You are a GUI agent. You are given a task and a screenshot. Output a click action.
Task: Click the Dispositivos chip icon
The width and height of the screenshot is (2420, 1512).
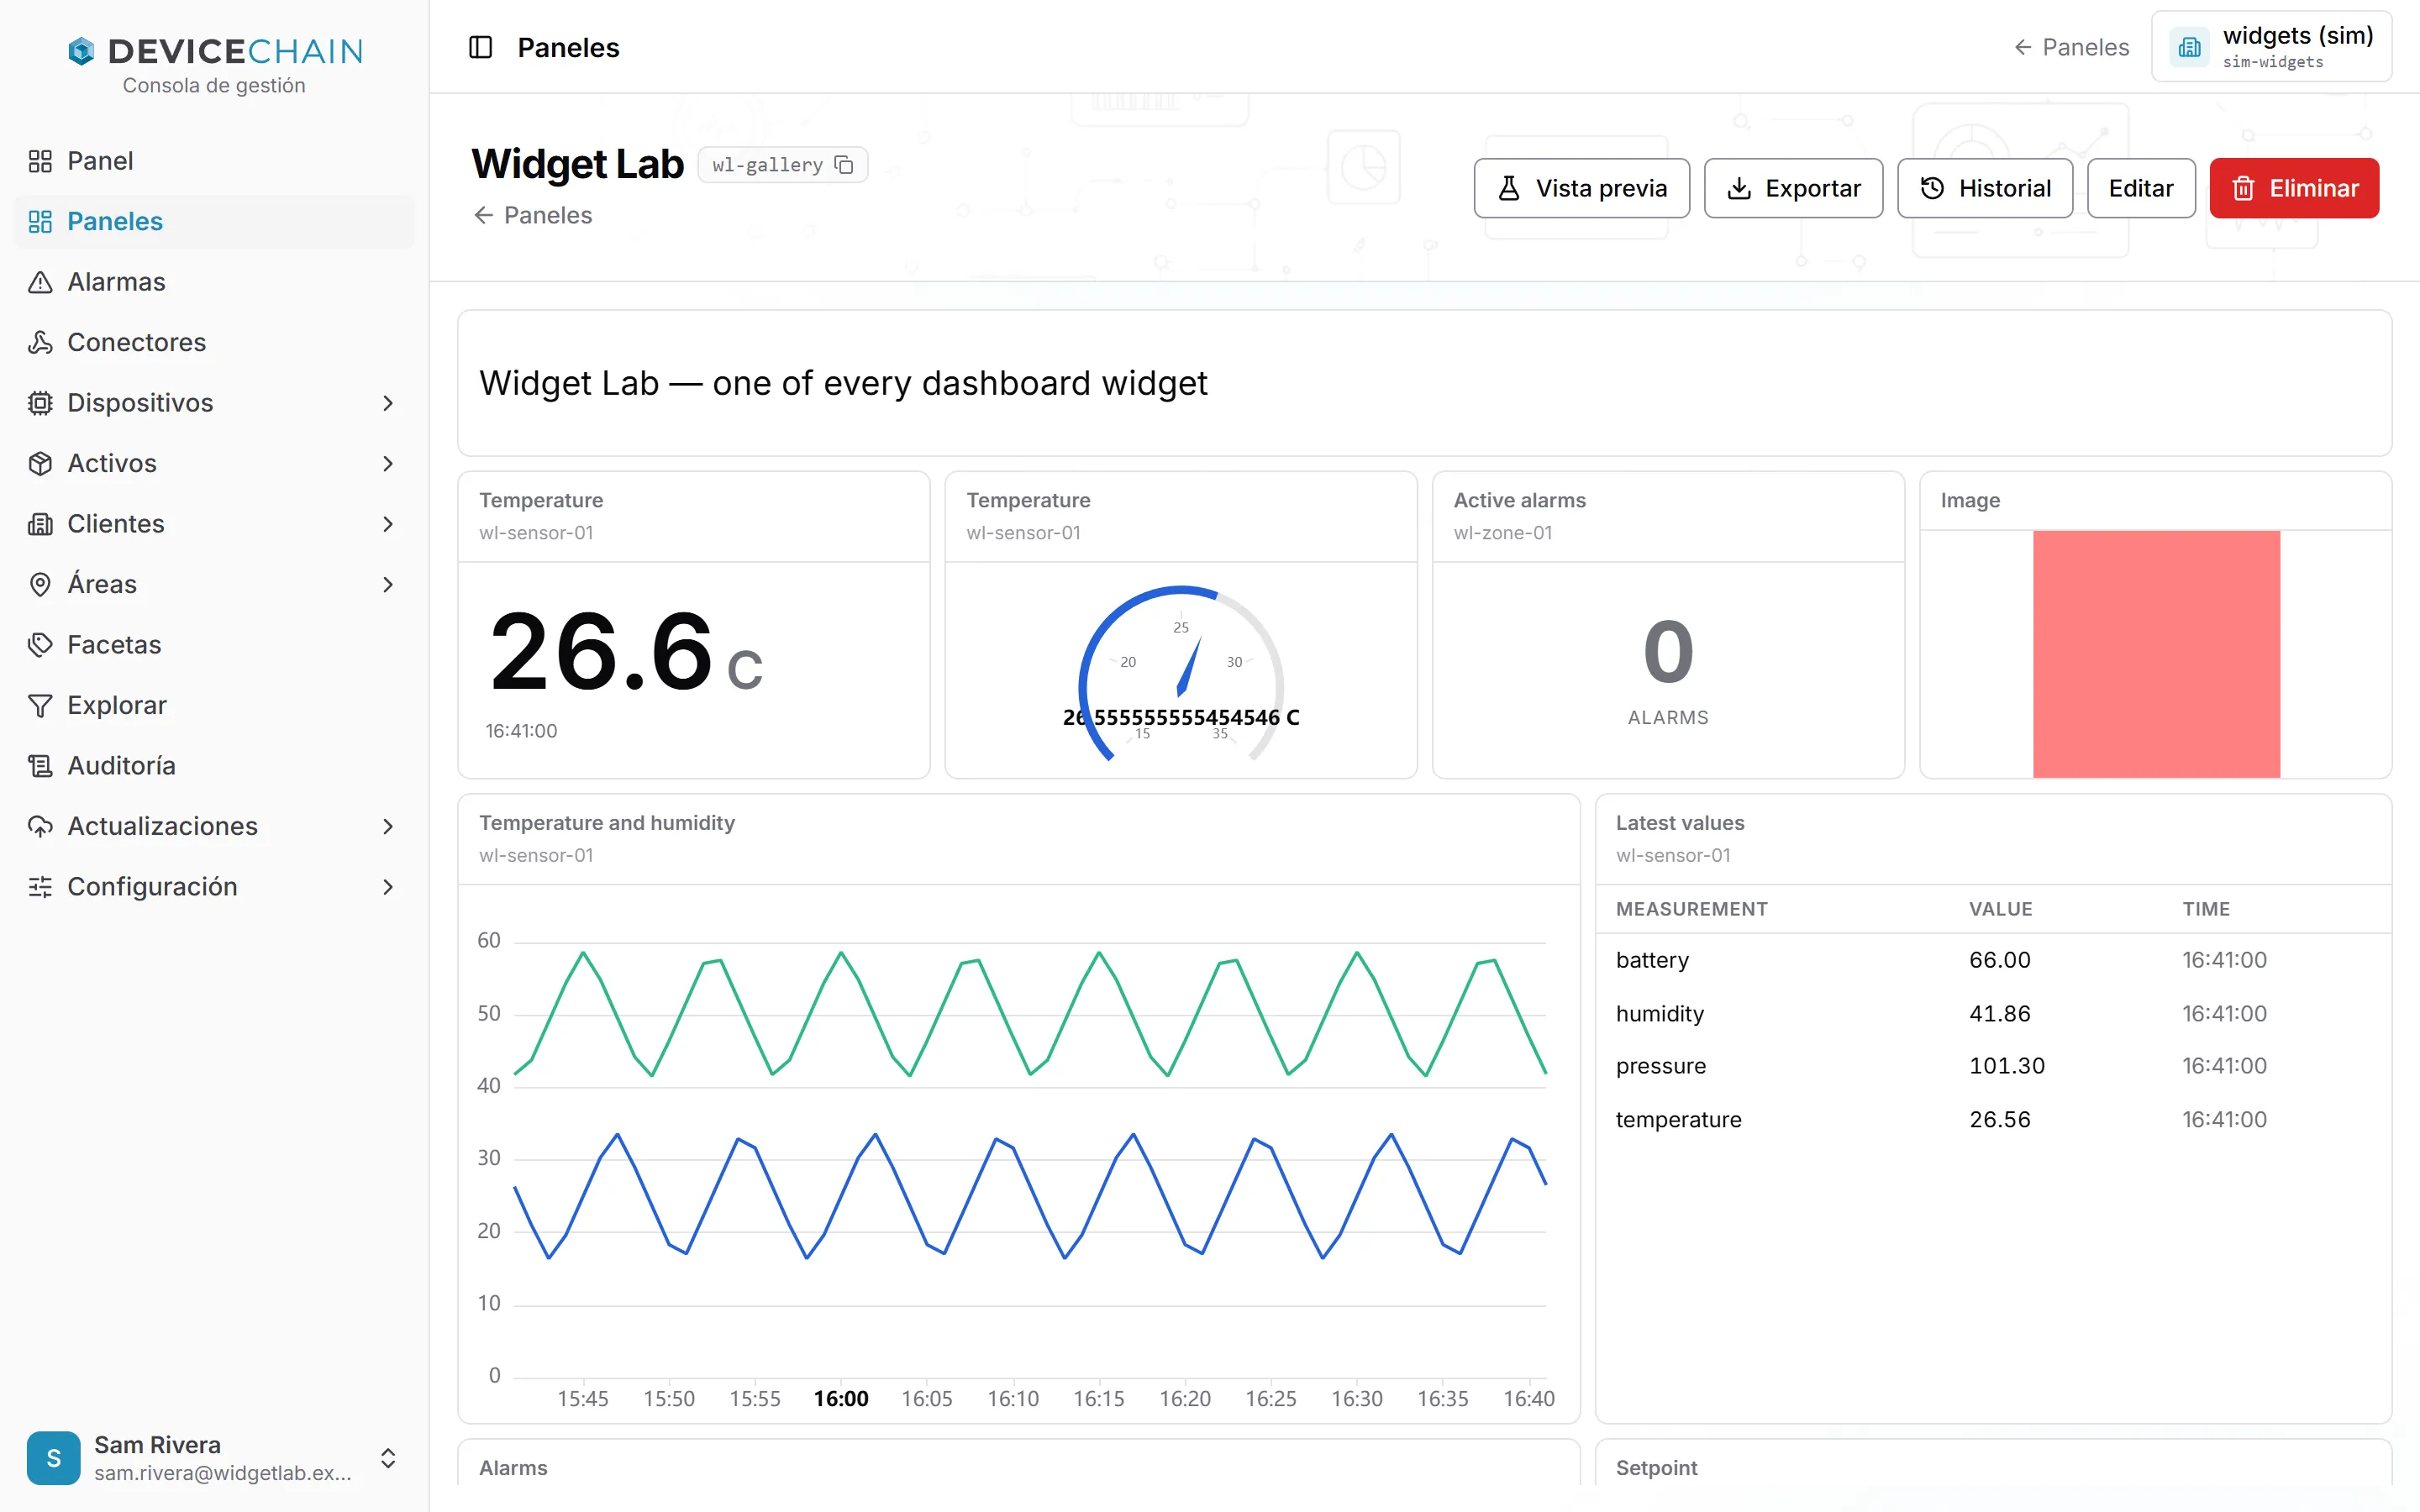pos(40,403)
